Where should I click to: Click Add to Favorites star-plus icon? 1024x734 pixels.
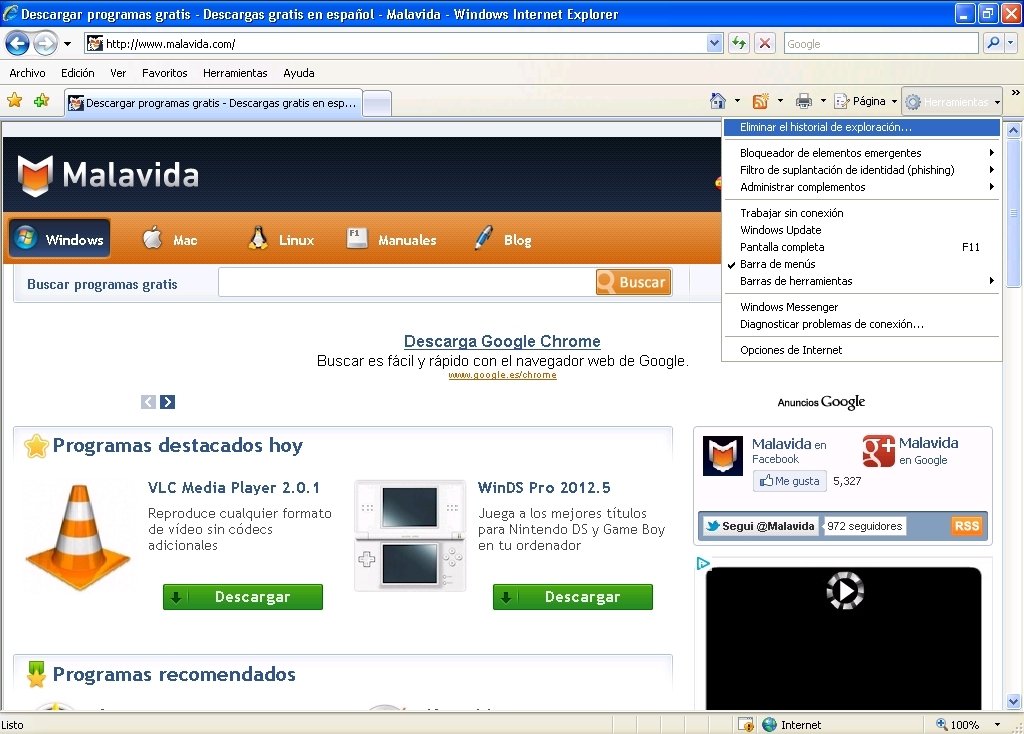click(x=42, y=101)
